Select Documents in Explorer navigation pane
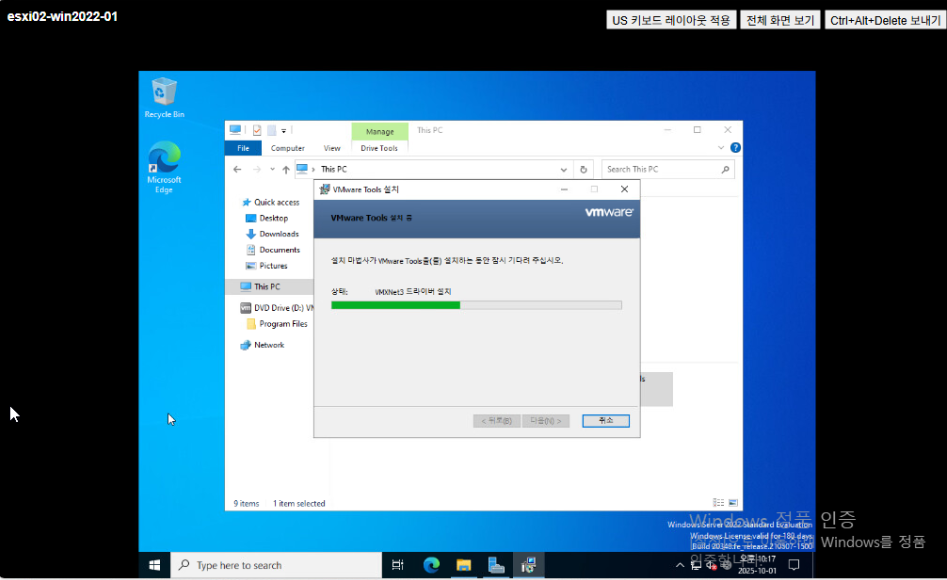 click(x=273, y=250)
